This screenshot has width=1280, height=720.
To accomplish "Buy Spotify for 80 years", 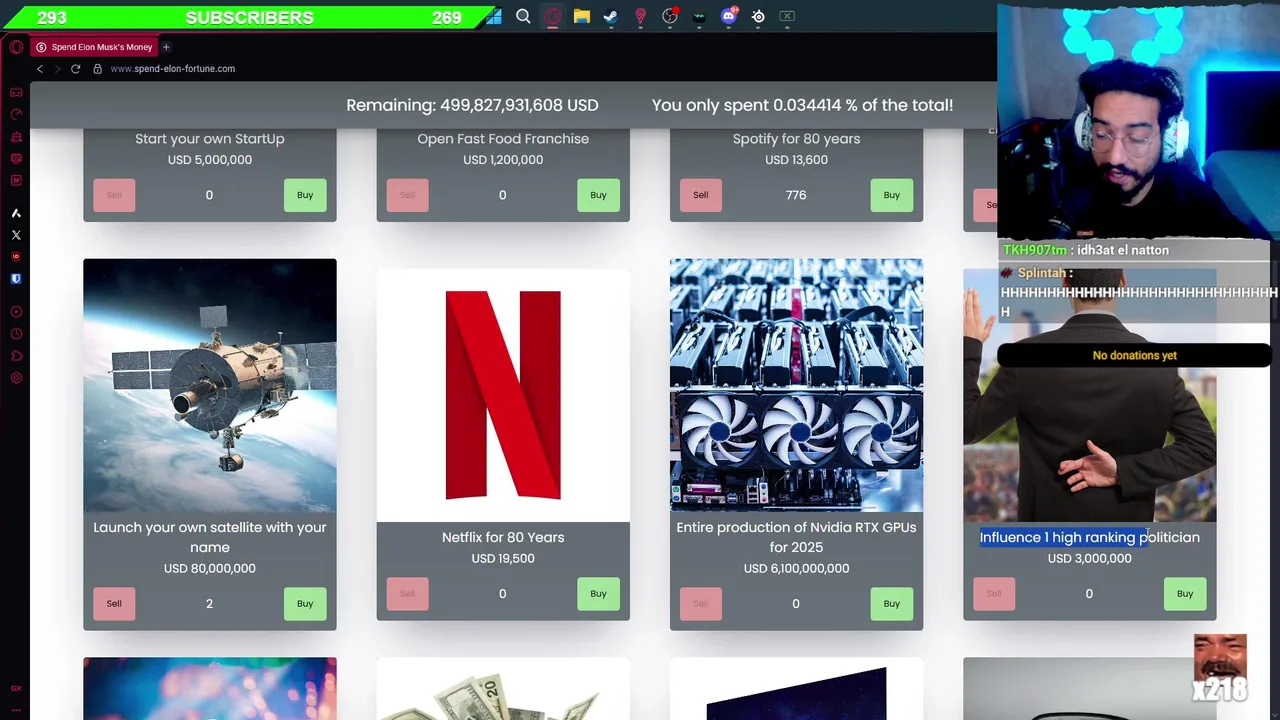I will pos(891,195).
